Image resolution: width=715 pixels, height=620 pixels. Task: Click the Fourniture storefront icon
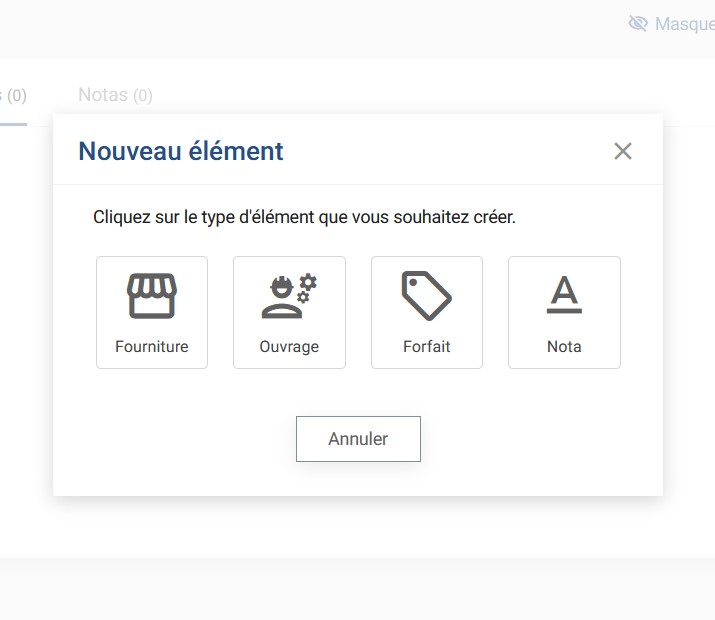pyautogui.click(x=152, y=296)
